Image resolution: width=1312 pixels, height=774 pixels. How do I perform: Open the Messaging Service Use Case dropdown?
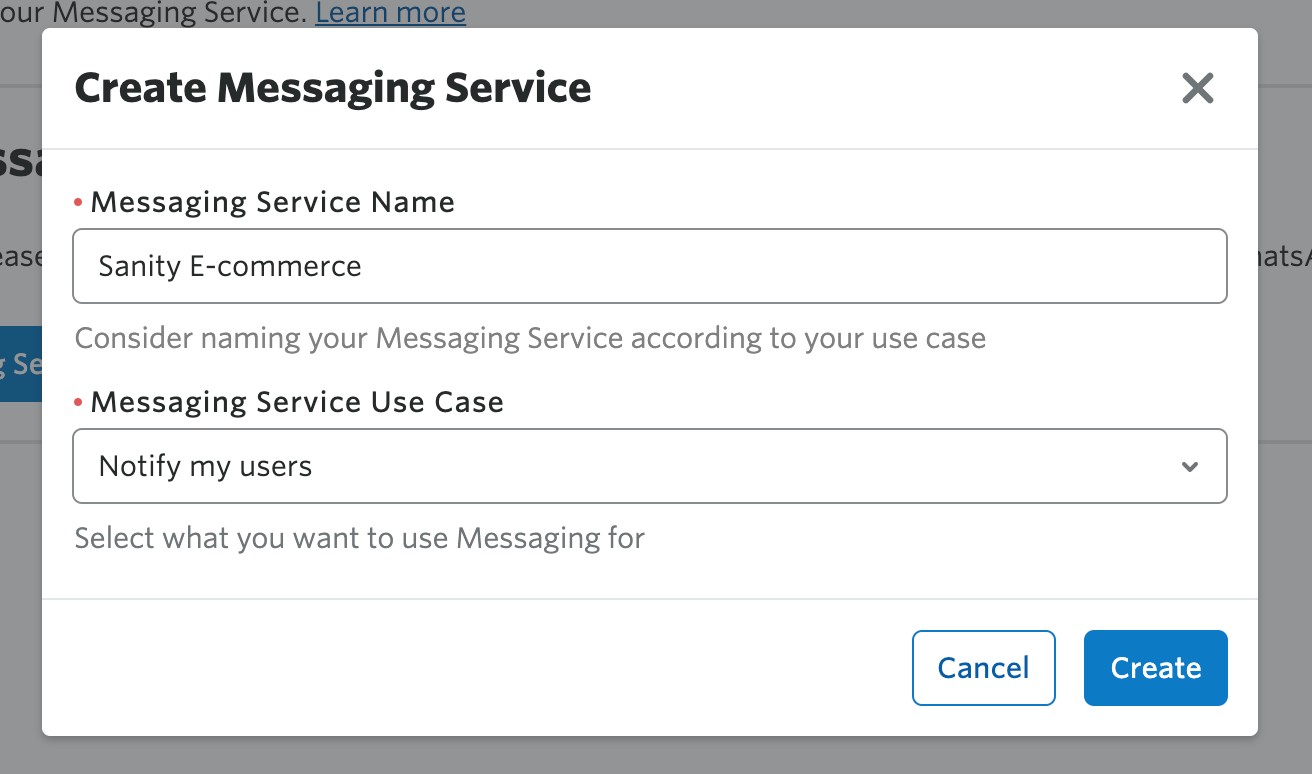pyautogui.click(x=650, y=466)
